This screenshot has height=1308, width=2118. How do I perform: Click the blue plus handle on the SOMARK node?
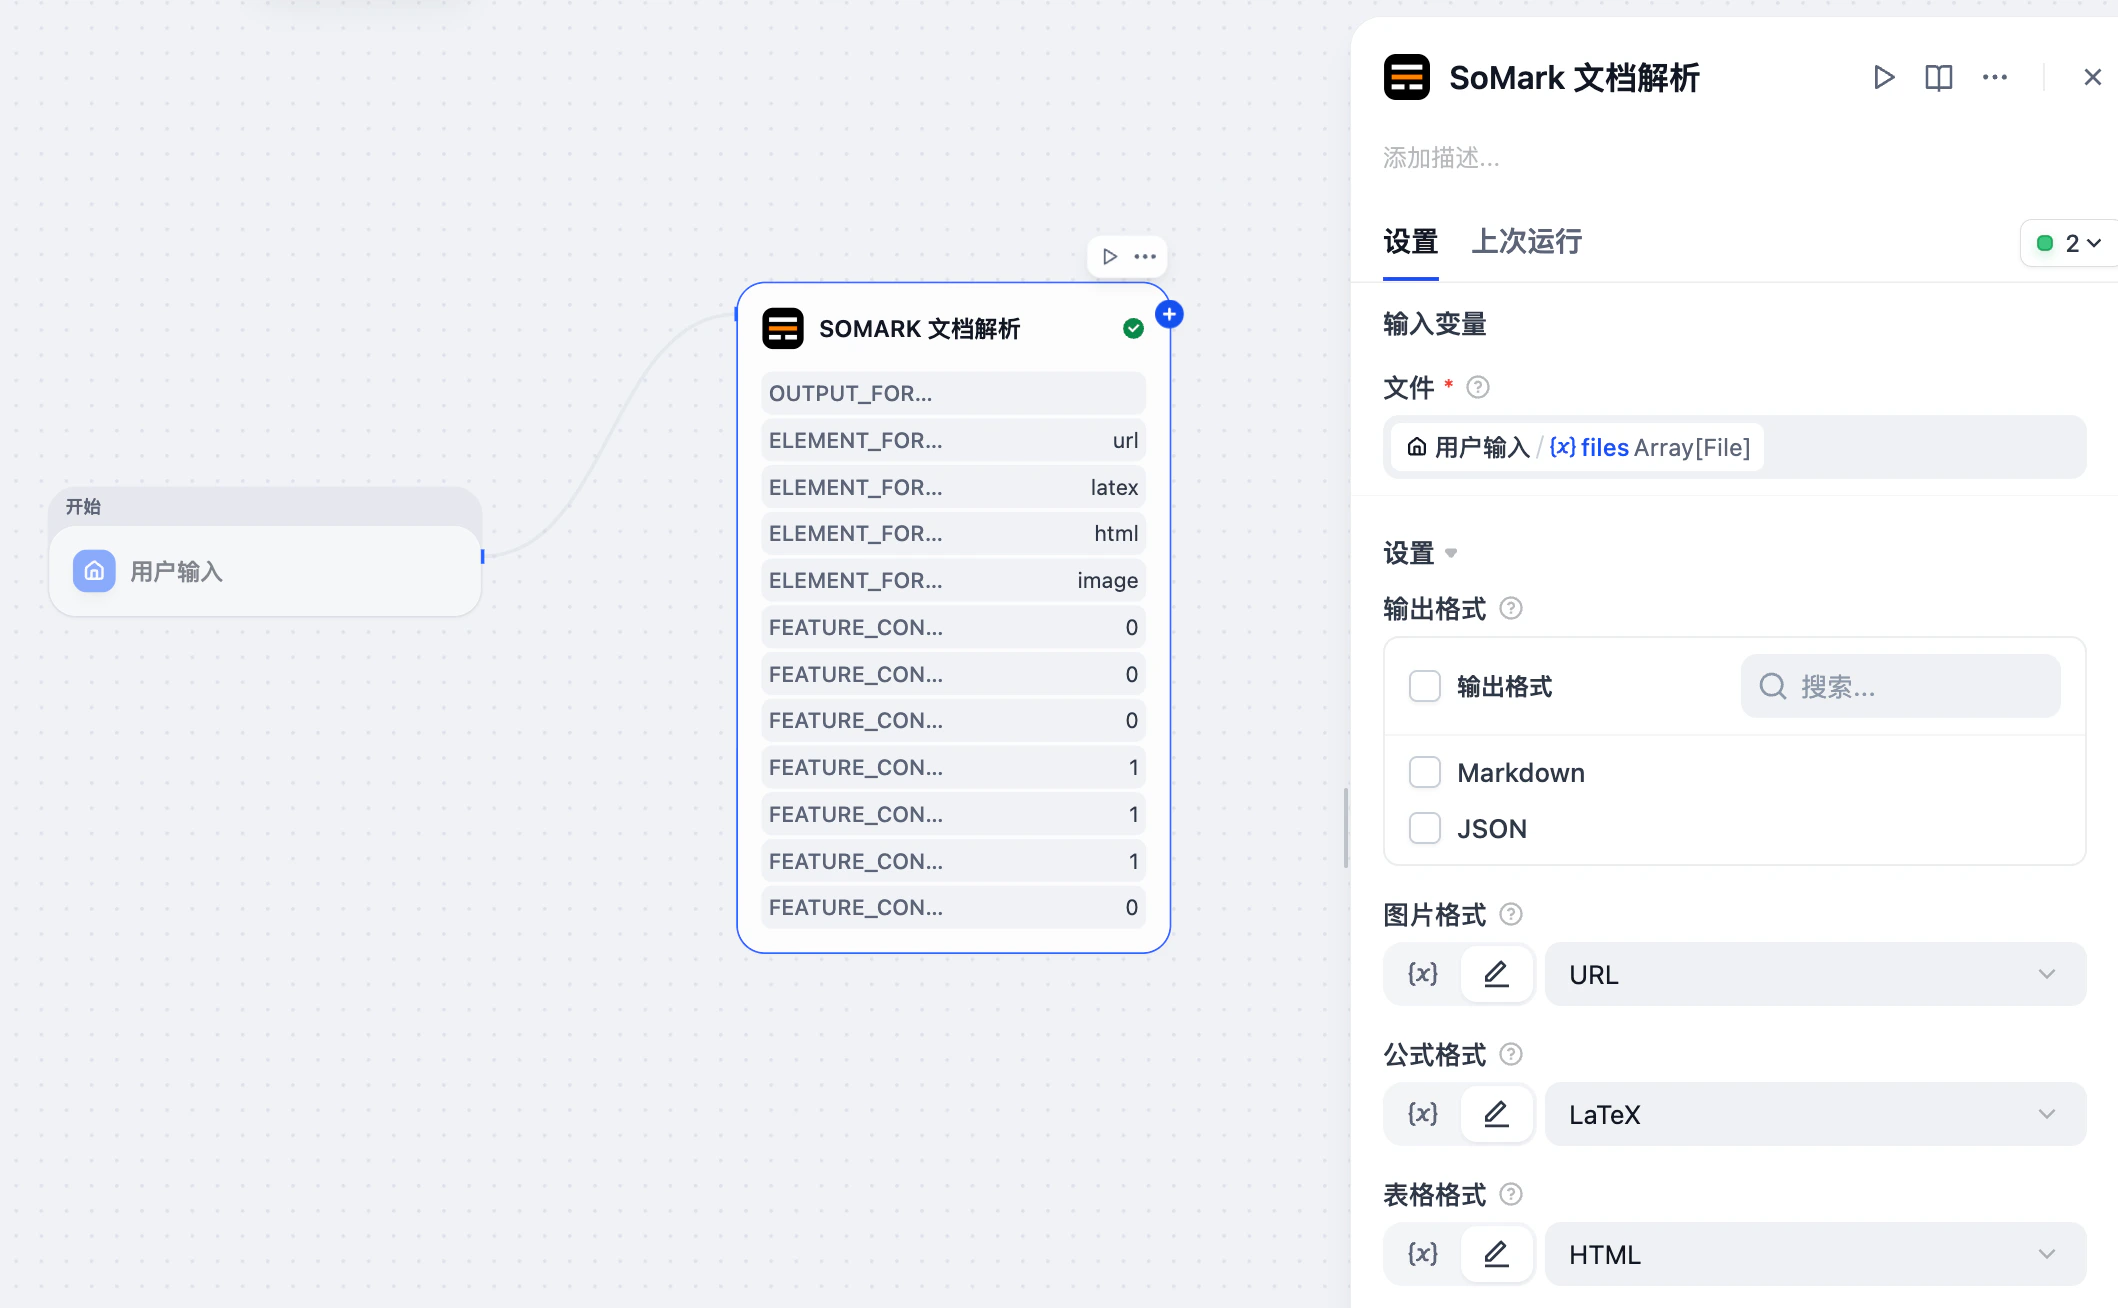pyautogui.click(x=1169, y=315)
